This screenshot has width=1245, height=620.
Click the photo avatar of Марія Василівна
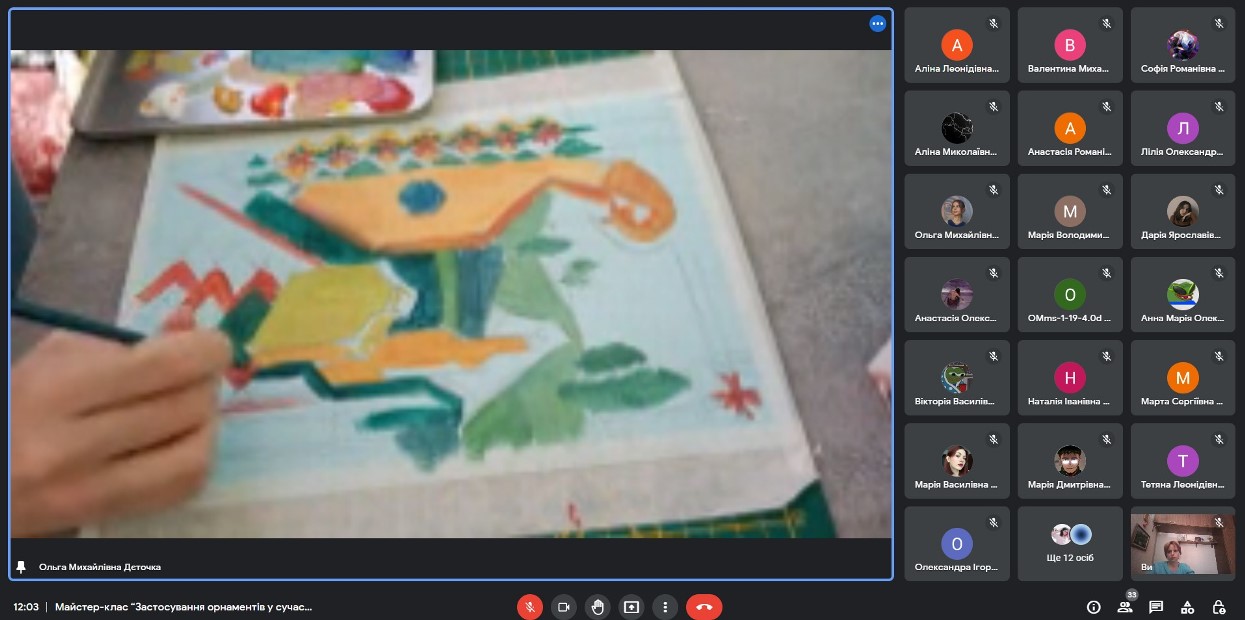(x=957, y=460)
